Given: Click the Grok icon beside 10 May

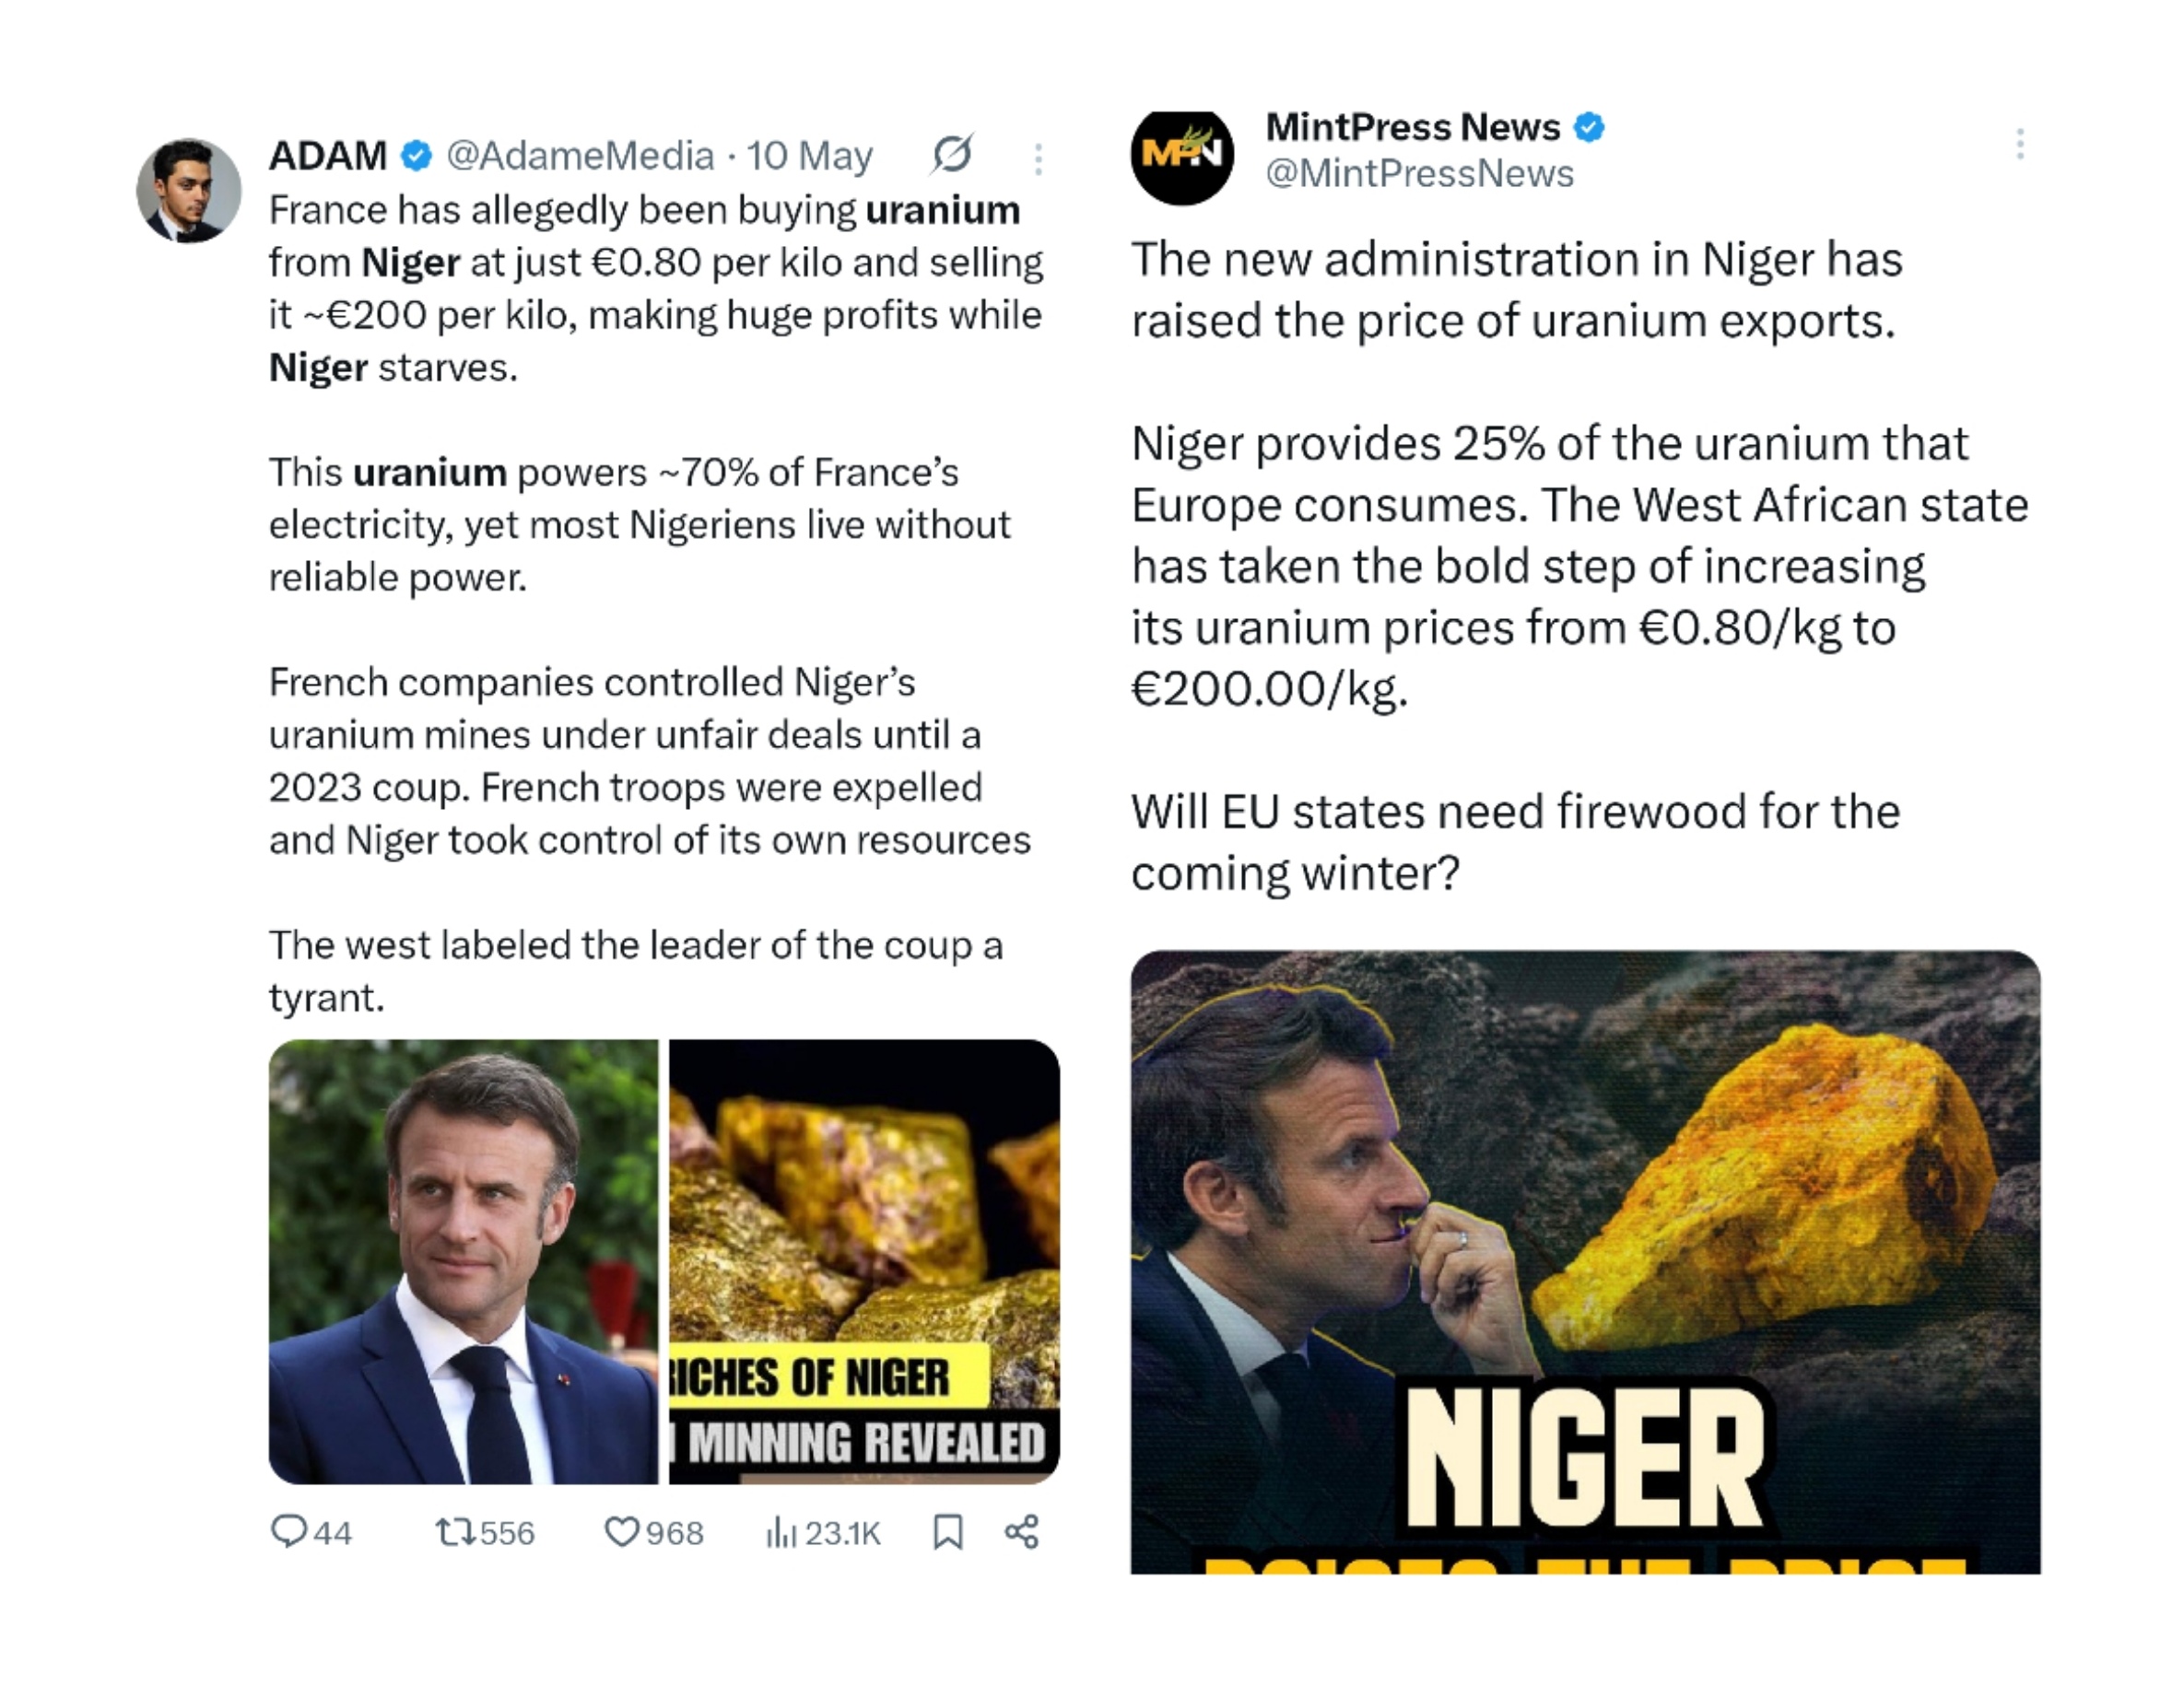Looking at the screenshot, I should coord(951,155).
